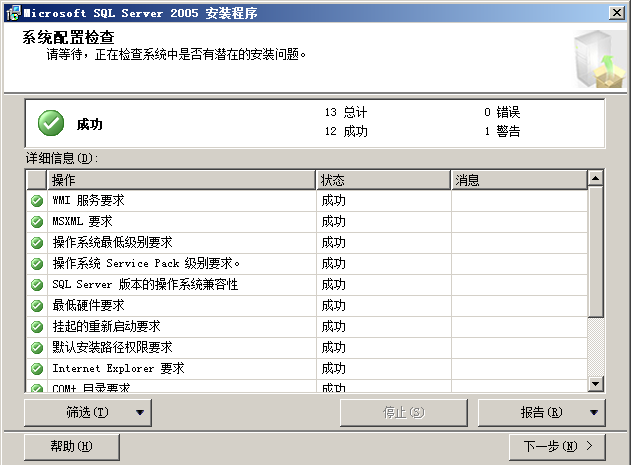Screen dimensions: 631x465
Task: Select the 操作系统最低级别要求 row
Action: coord(307,242)
